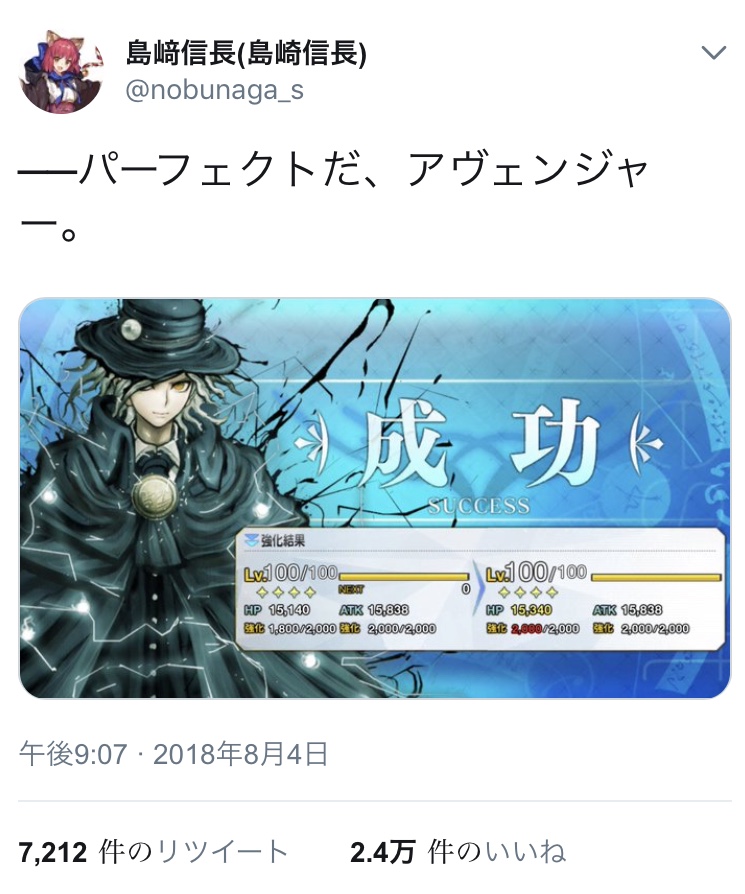Click the arrow between before and after stats

(478, 591)
